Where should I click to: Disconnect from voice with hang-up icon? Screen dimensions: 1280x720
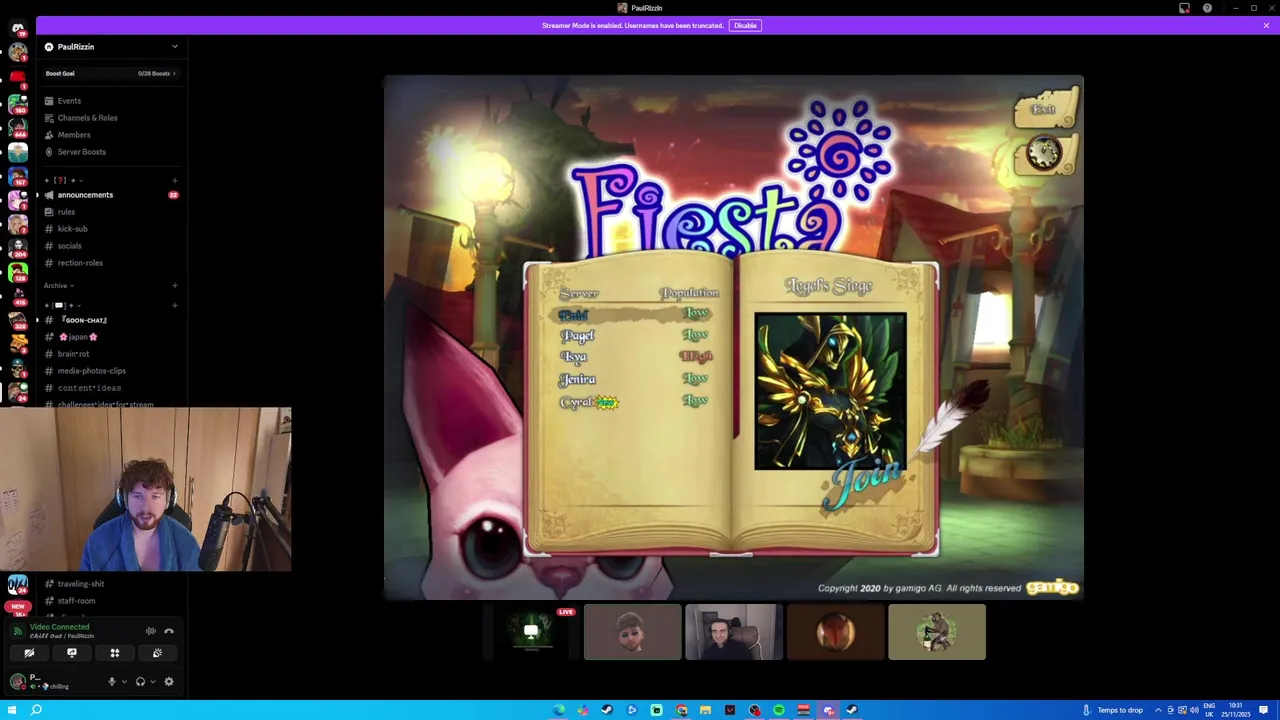point(169,631)
